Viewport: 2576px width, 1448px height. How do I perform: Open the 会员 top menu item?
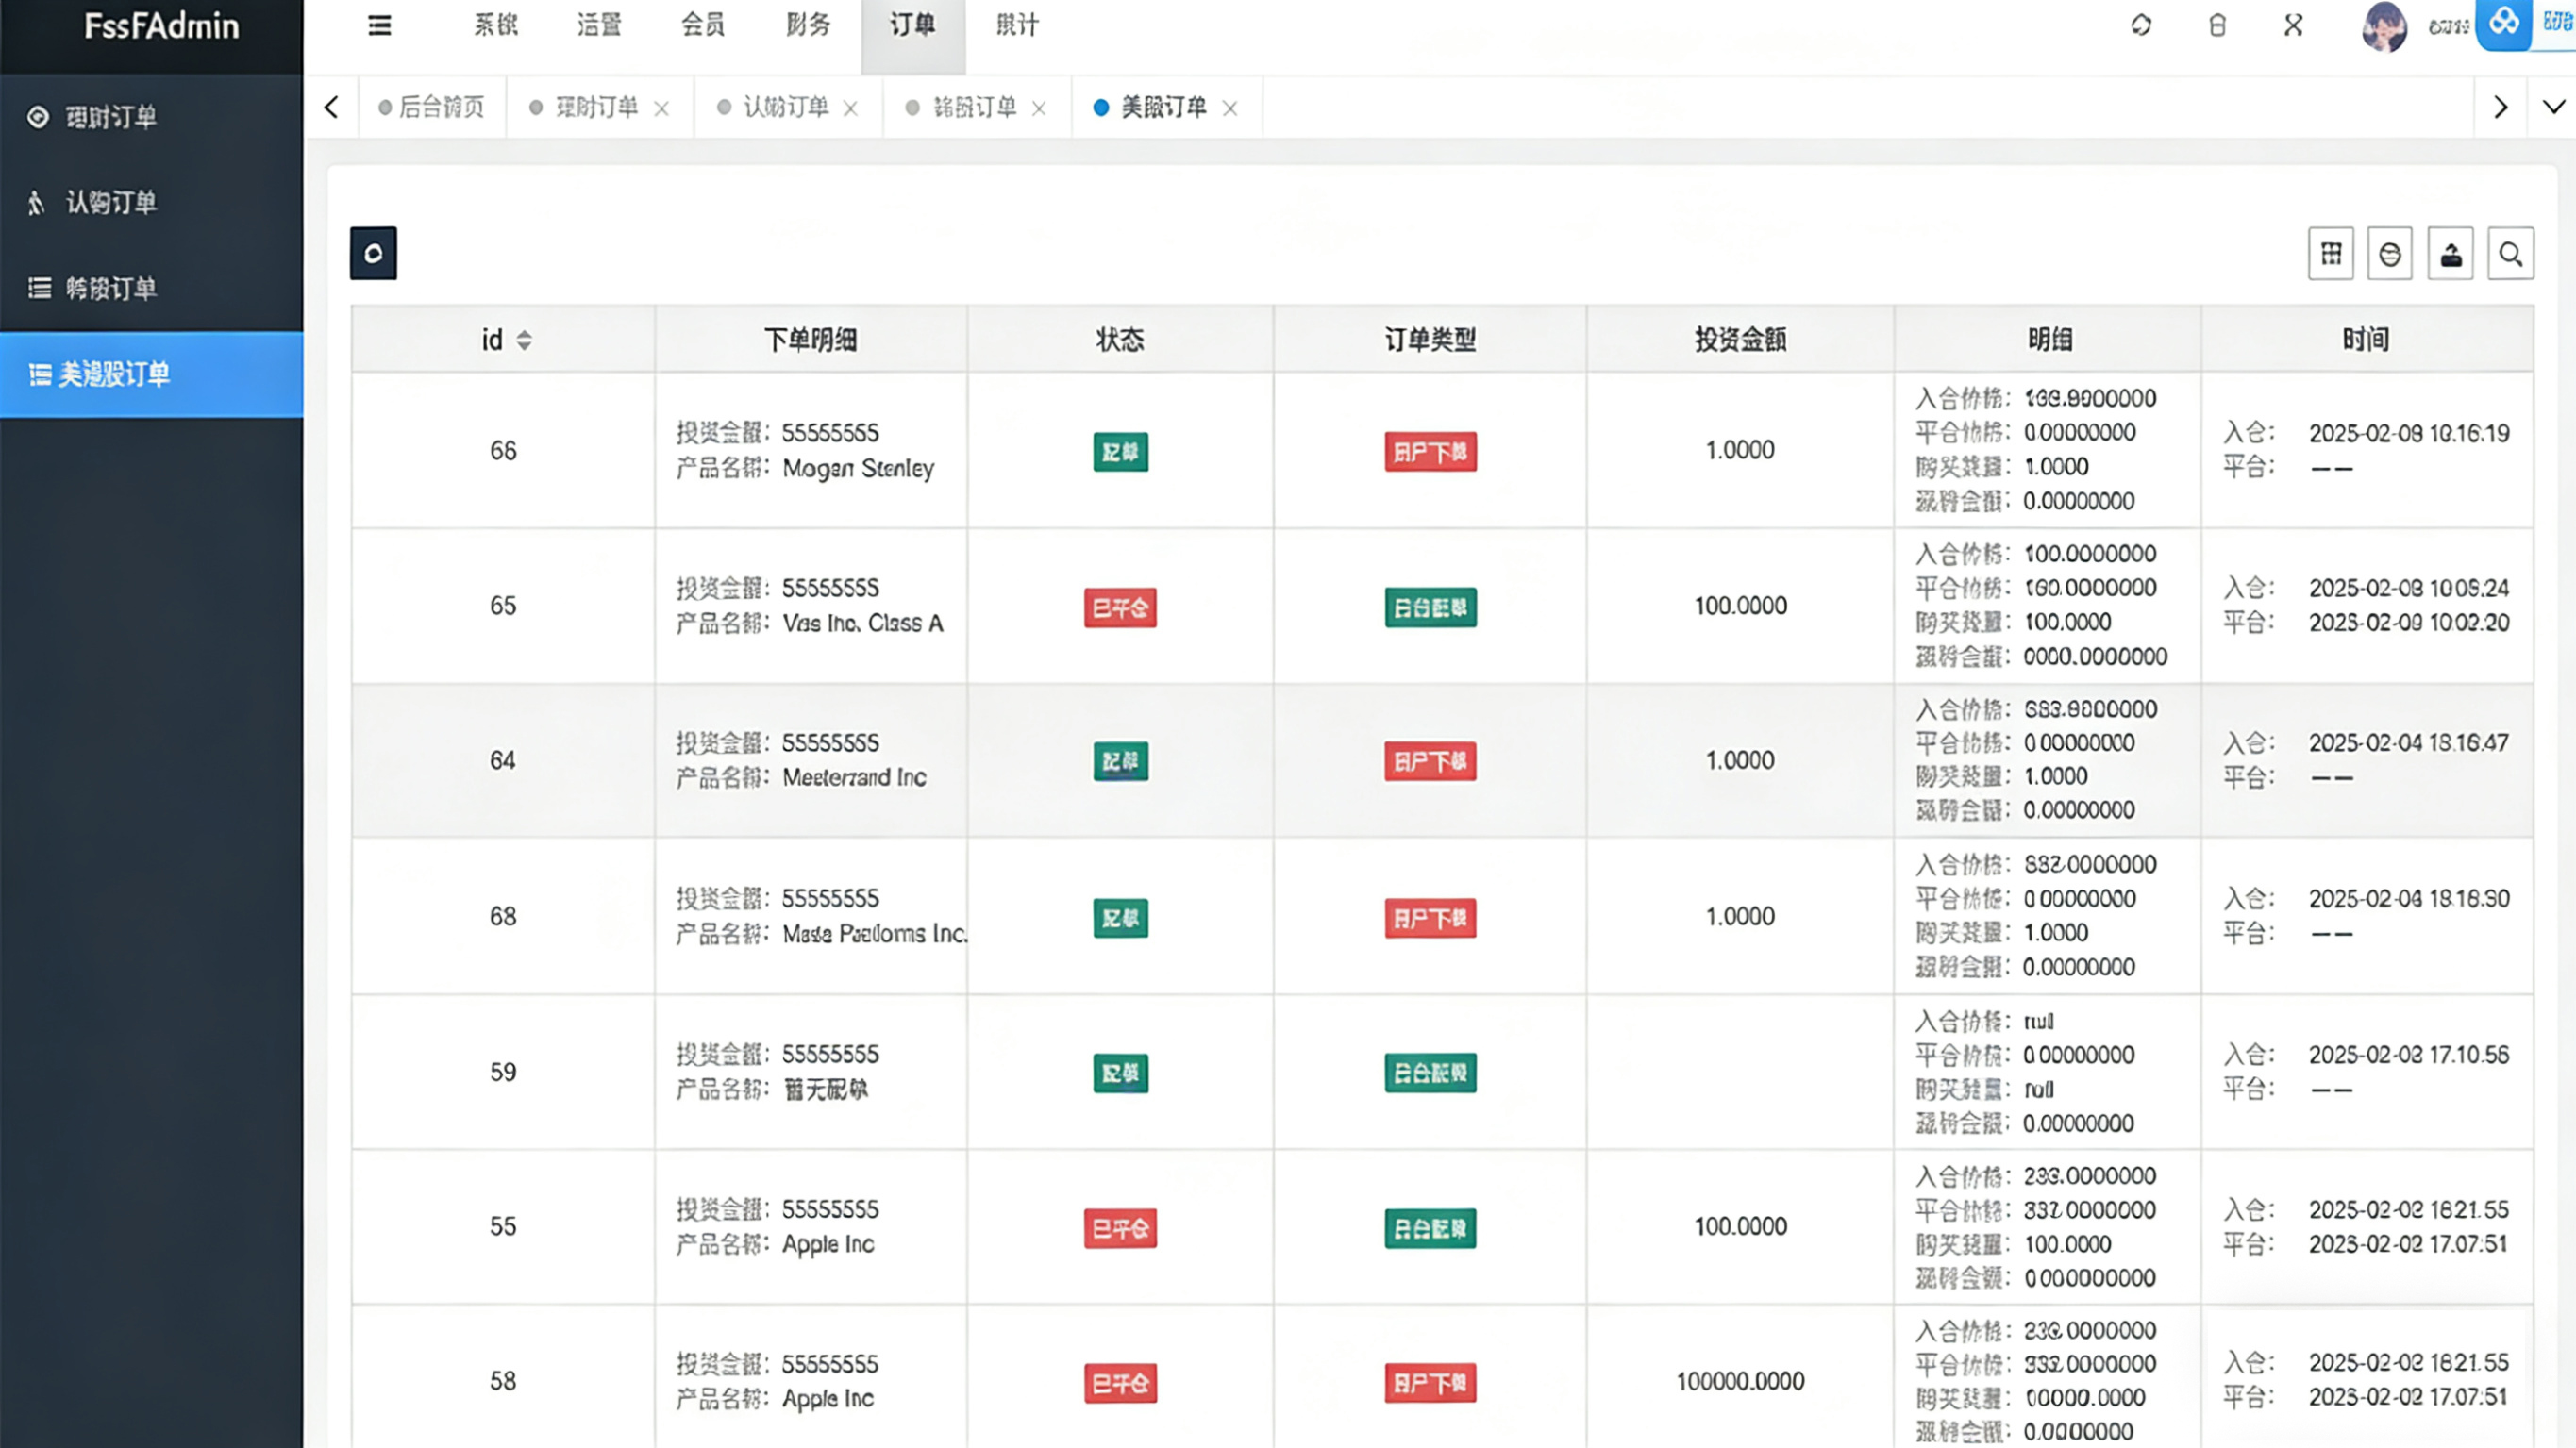click(703, 25)
